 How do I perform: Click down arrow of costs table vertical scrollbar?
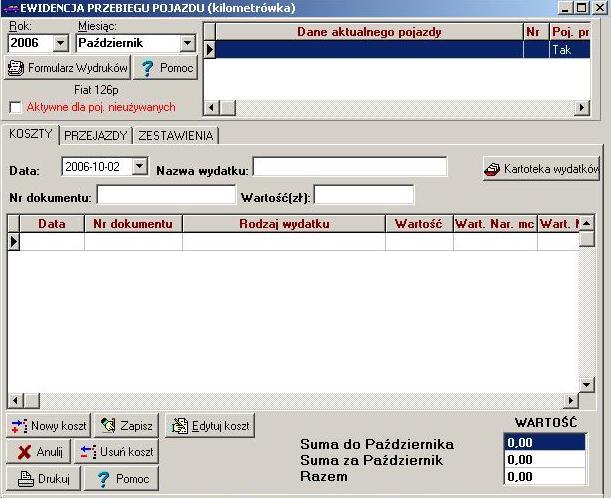tap(586, 385)
